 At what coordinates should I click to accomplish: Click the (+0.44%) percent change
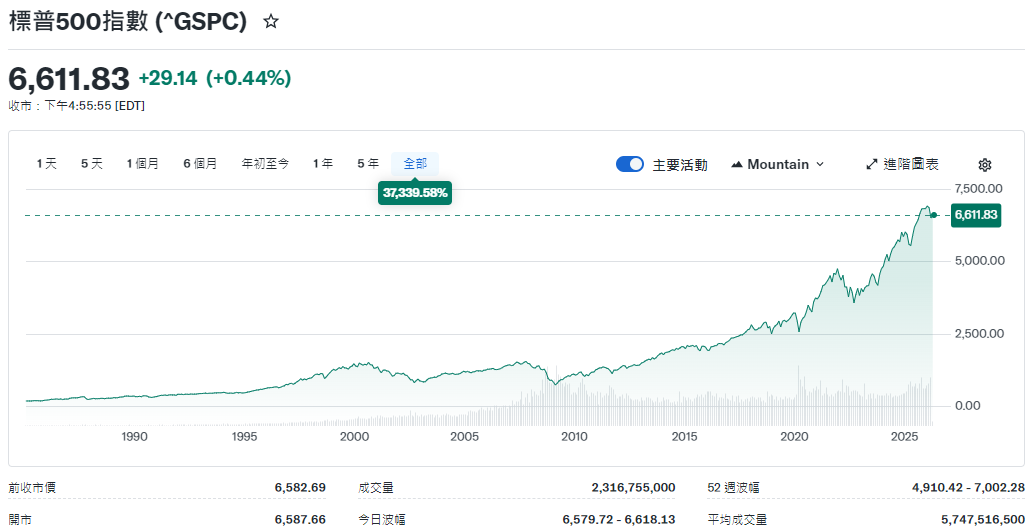pyautogui.click(x=249, y=79)
